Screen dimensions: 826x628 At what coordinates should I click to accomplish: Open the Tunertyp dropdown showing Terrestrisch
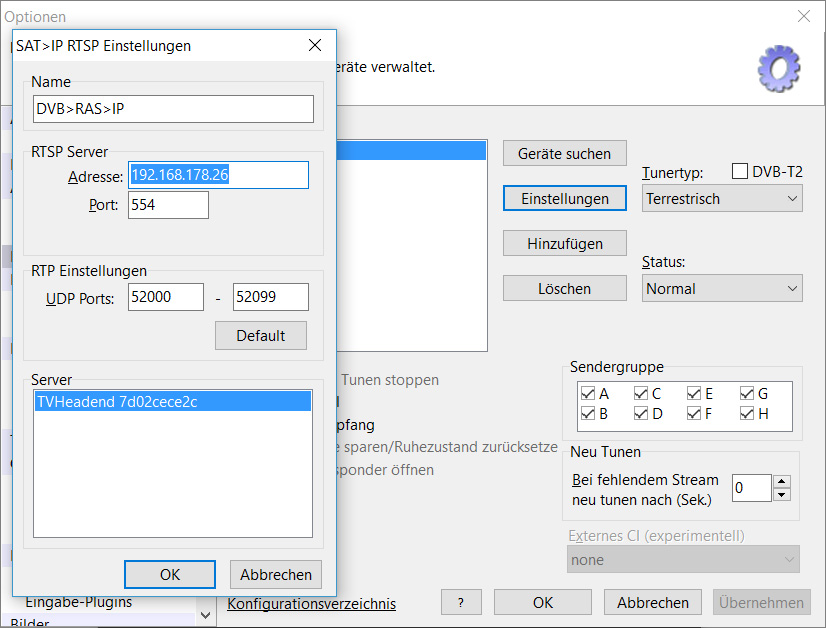point(721,199)
